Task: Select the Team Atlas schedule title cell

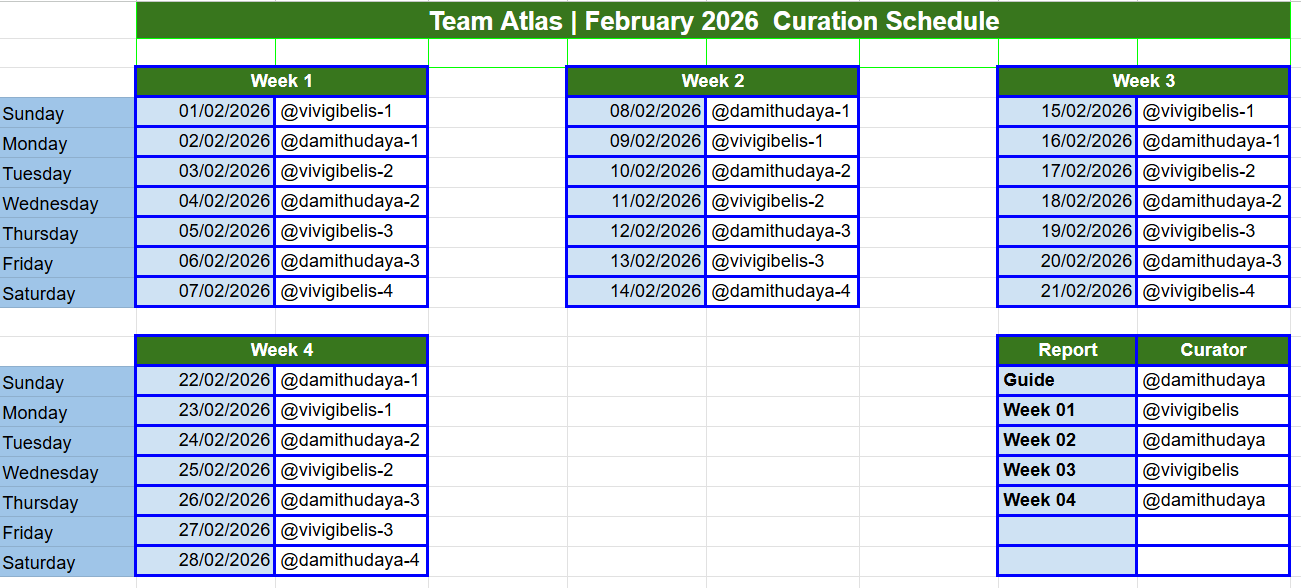Action: click(x=713, y=21)
